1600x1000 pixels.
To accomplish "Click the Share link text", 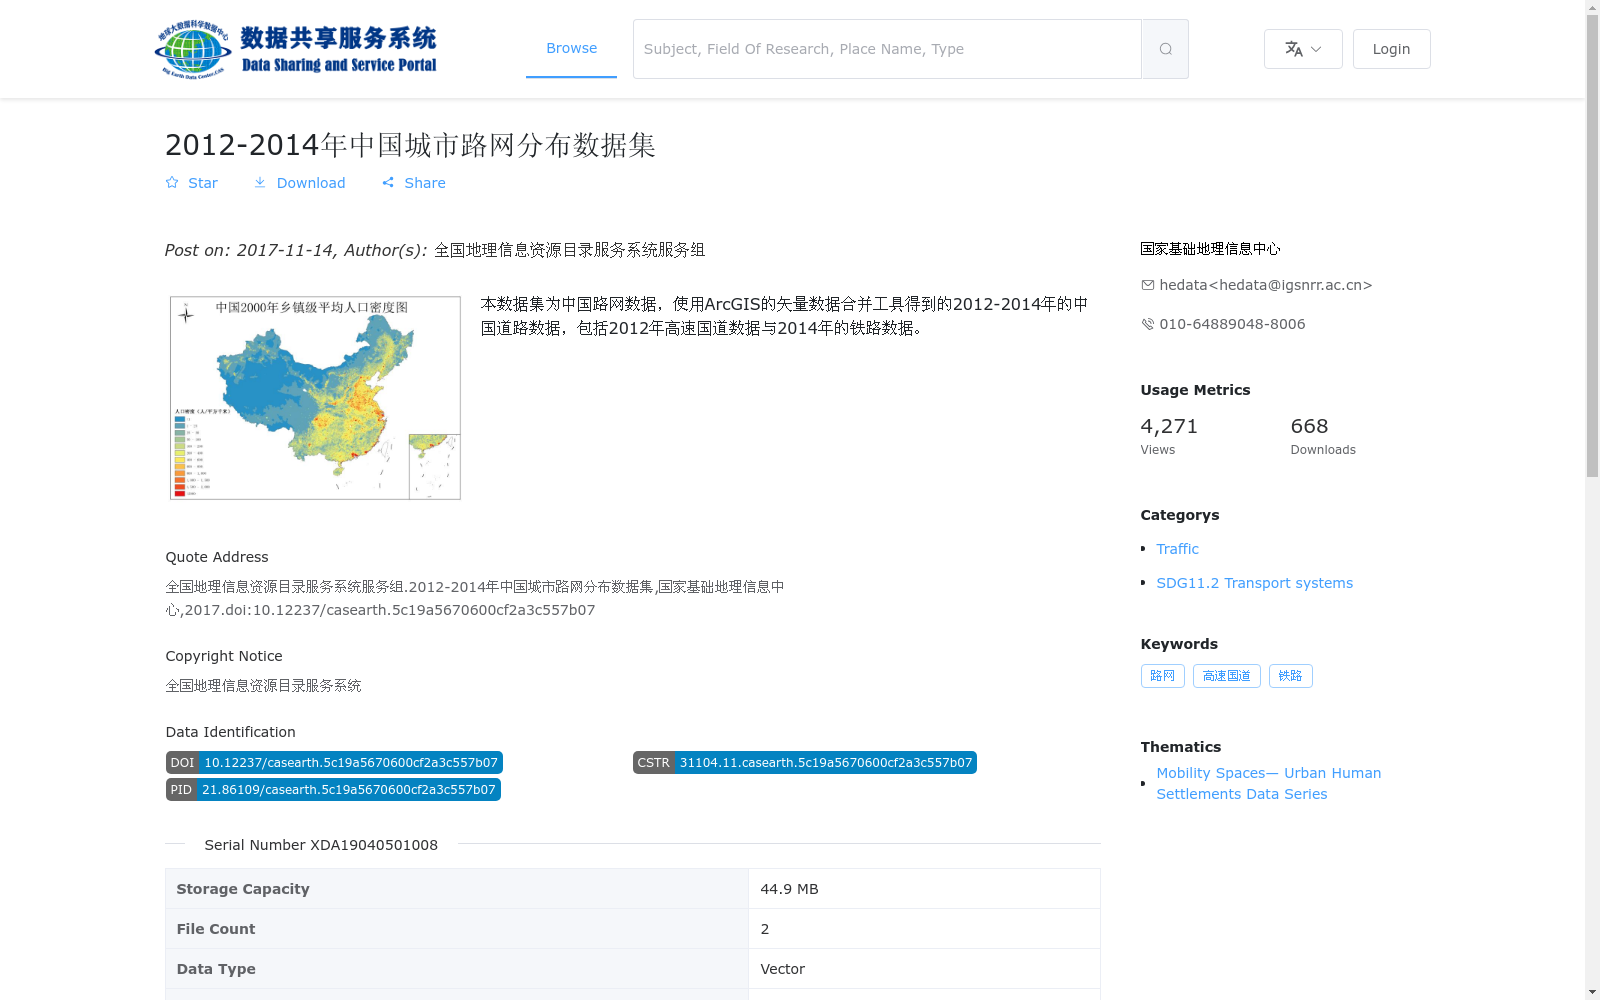I will [x=425, y=183].
